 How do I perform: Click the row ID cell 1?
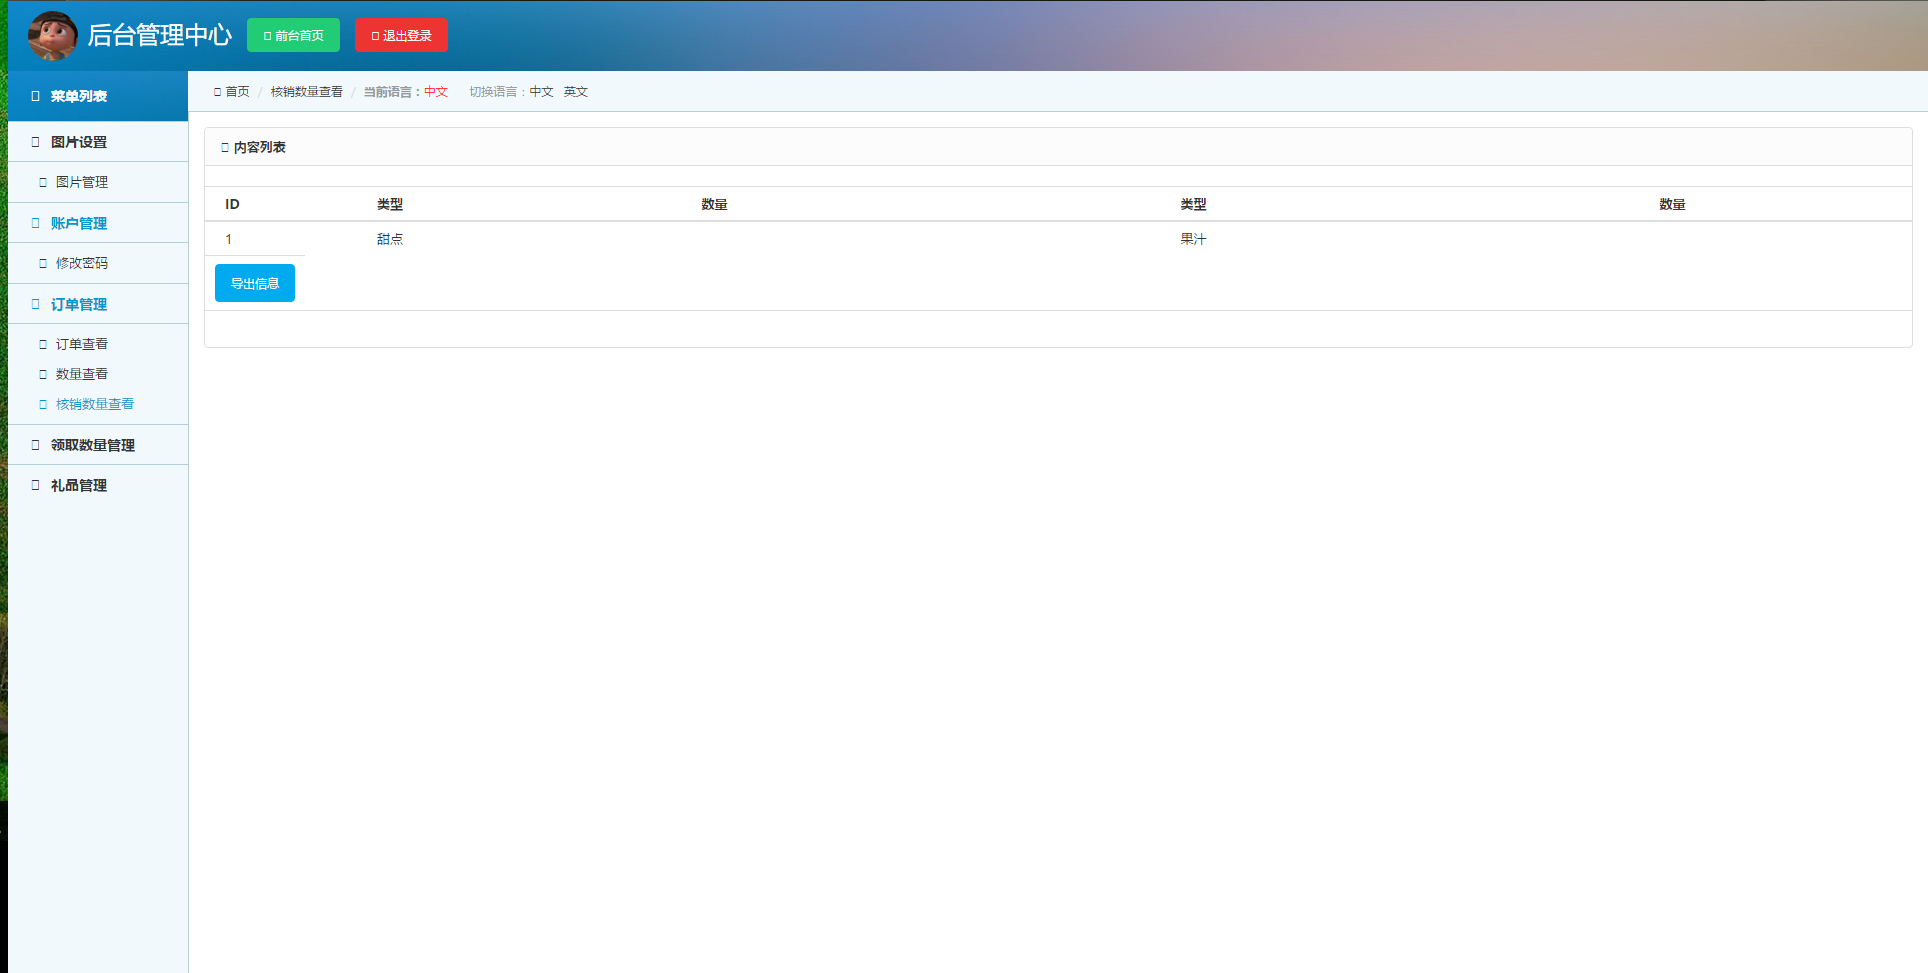click(229, 239)
